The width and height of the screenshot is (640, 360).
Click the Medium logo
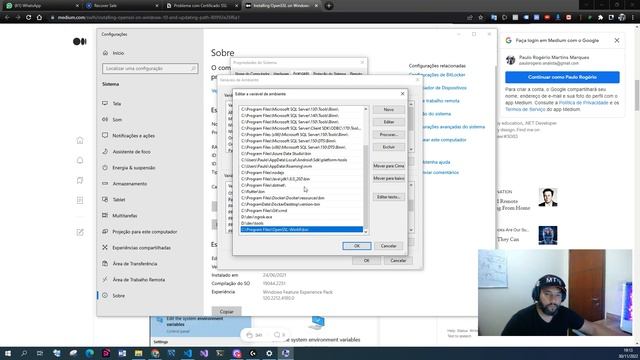click(80, 41)
